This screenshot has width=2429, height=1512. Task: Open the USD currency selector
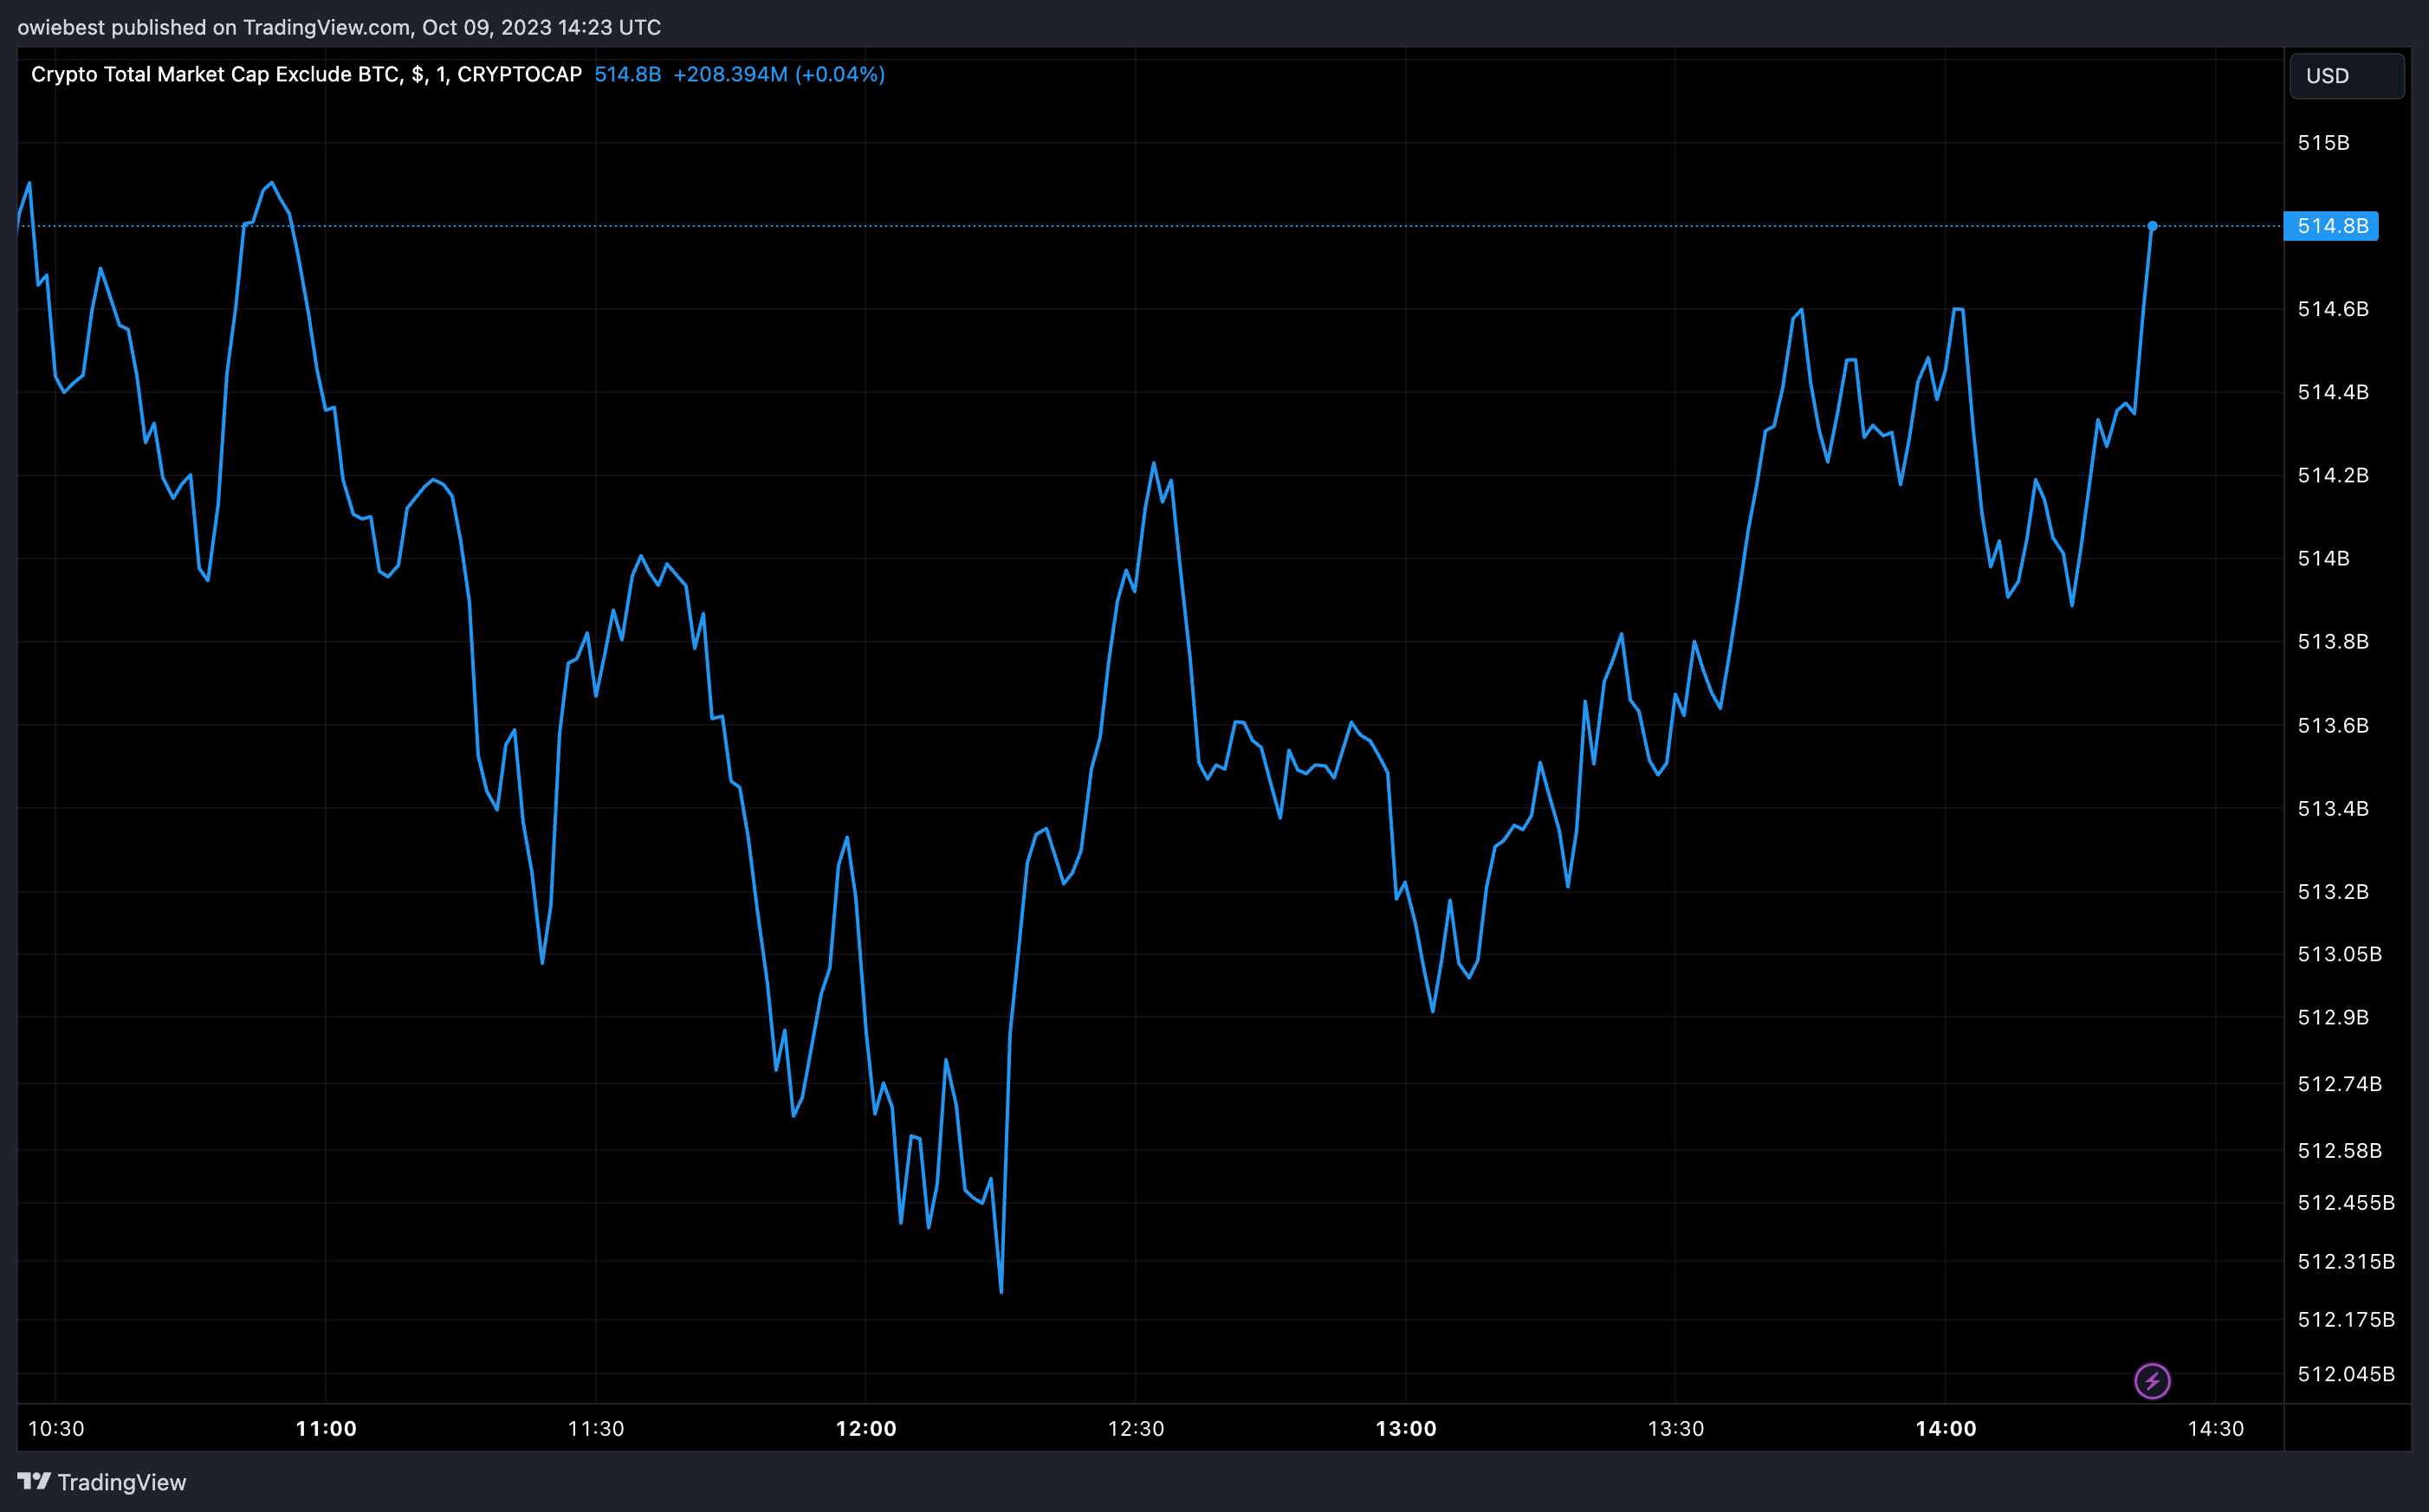(2346, 76)
